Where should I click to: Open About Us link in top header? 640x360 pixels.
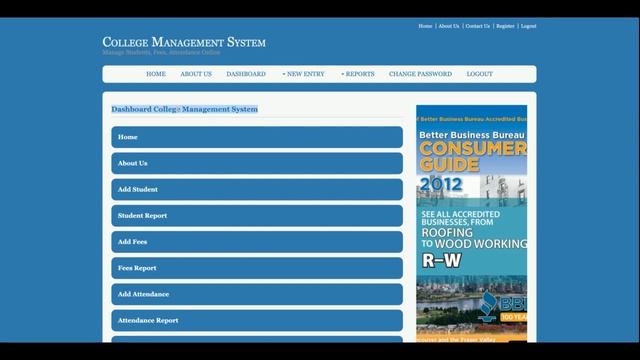click(x=449, y=26)
